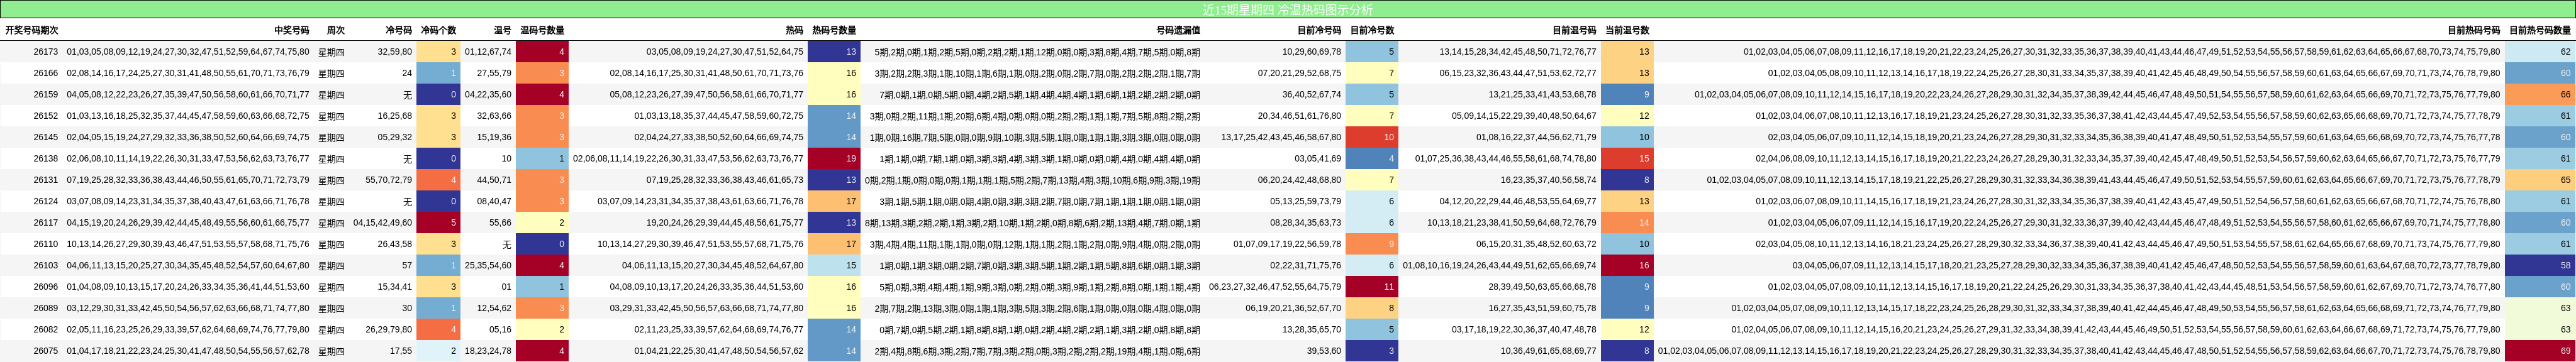Image resolution: width=2576 pixels, height=362 pixels.
Task: Click current hot count 66 in row 26159
Action: pos(2540,95)
